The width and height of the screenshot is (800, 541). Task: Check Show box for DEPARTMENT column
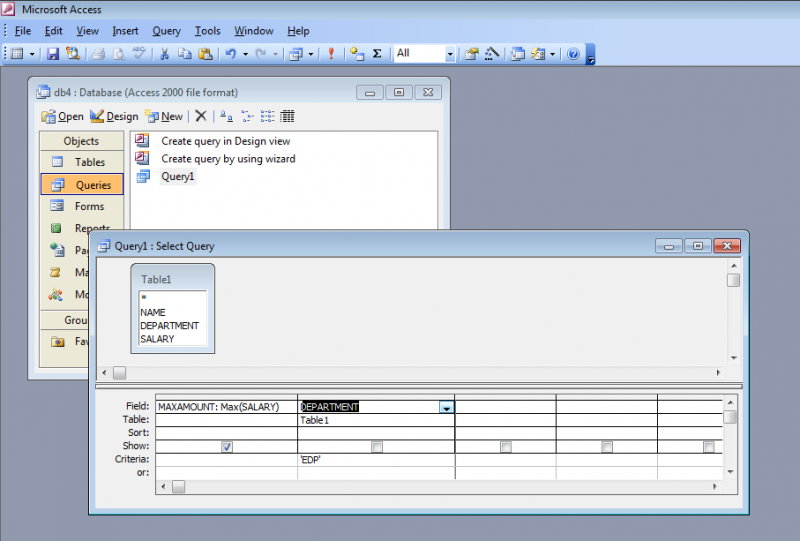(377, 446)
